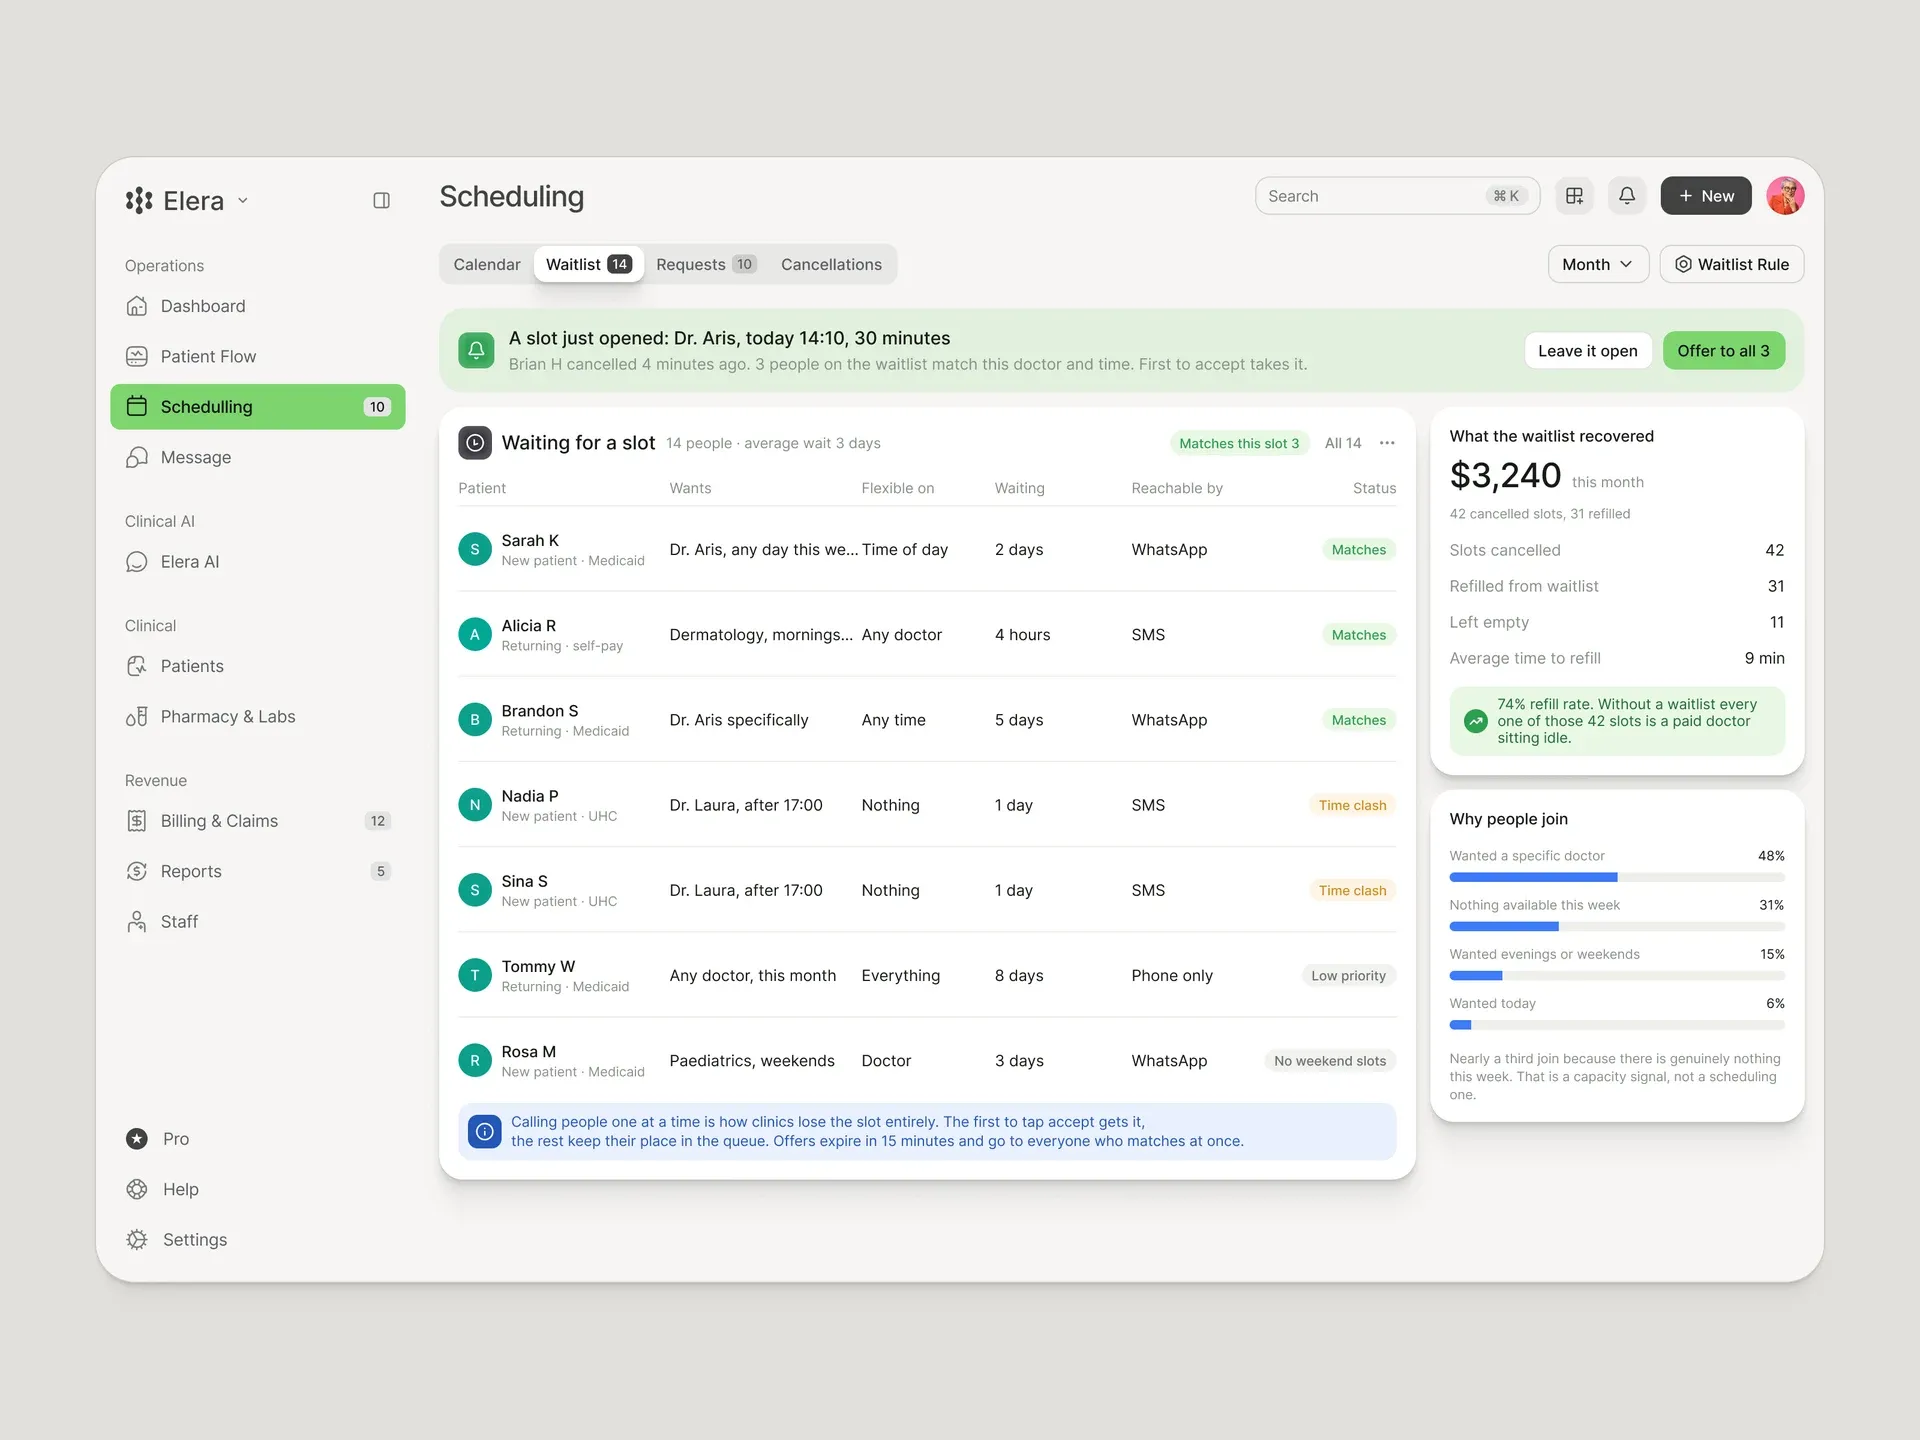Open Settings gear
This screenshot has width=1920, height=1440.
pyautogui.click(x=176, y=1240)
